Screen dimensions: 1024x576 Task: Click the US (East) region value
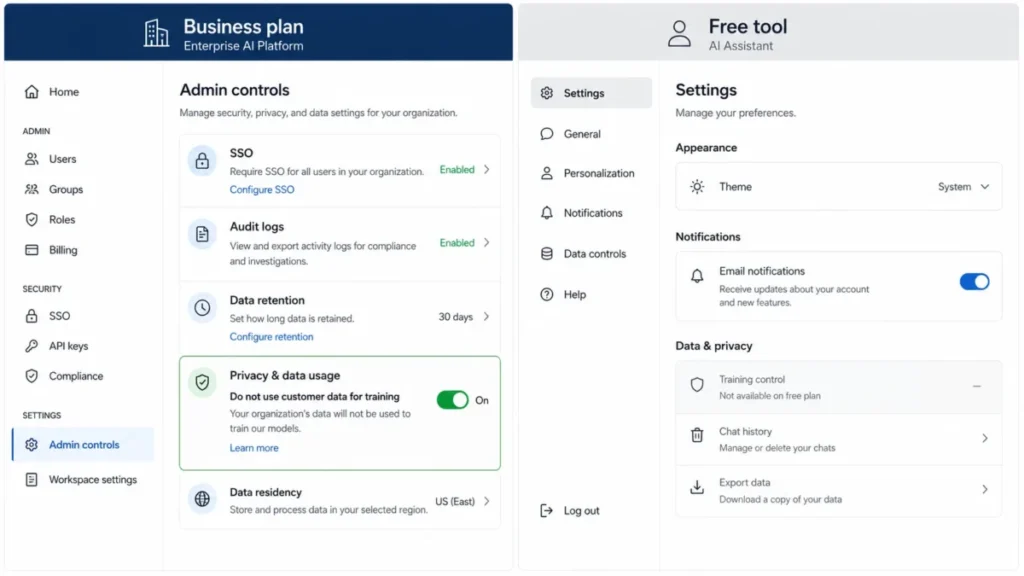click(x=455, y=501)
